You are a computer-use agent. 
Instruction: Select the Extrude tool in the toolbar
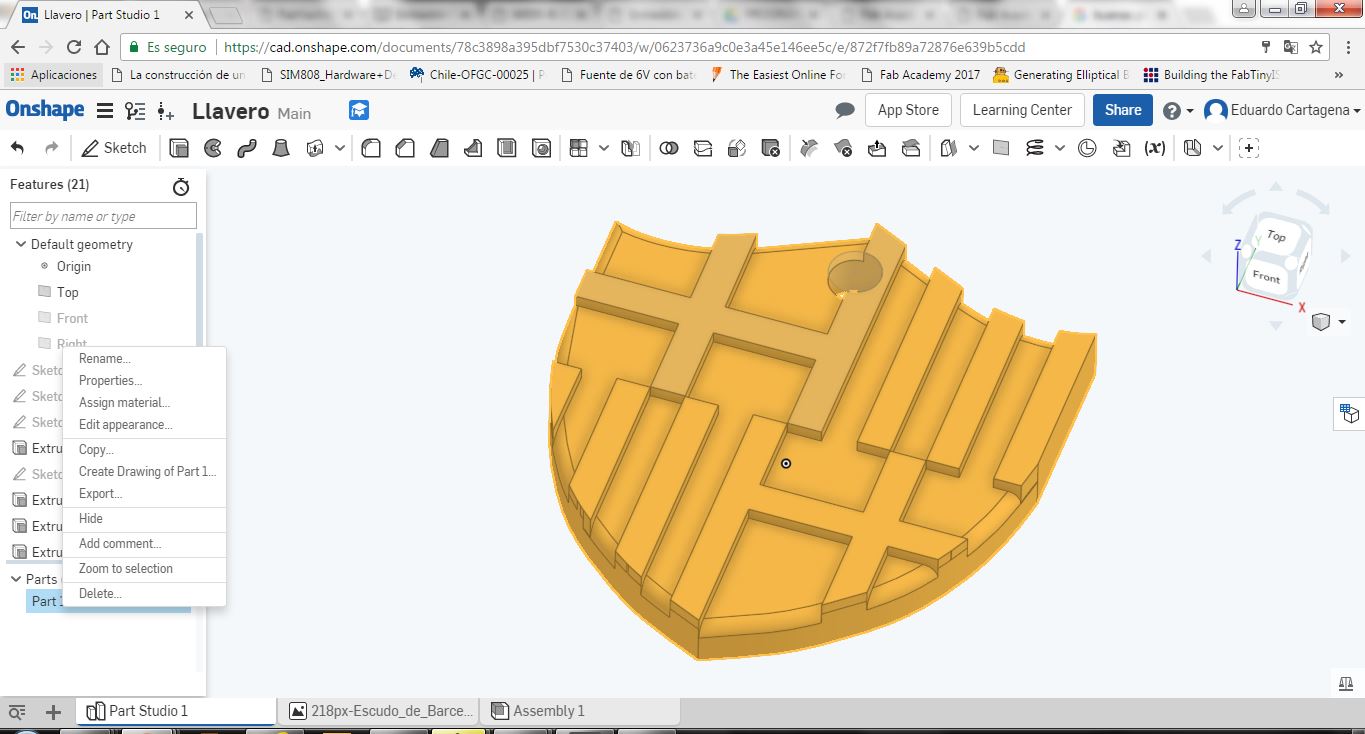pos(179,148)
